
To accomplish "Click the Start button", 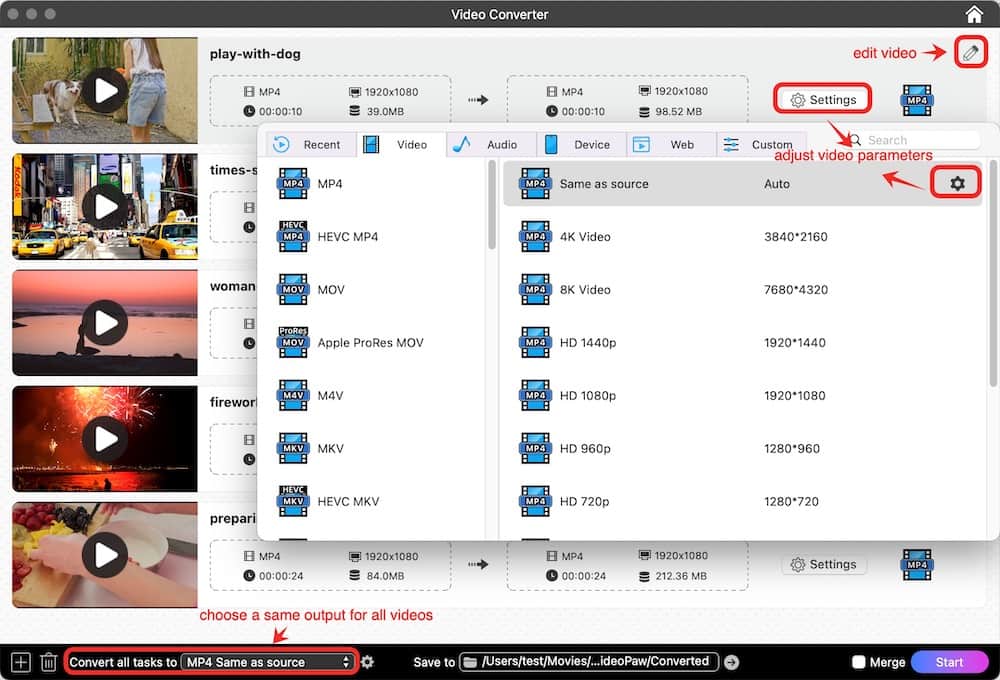I will pos(949,662).
